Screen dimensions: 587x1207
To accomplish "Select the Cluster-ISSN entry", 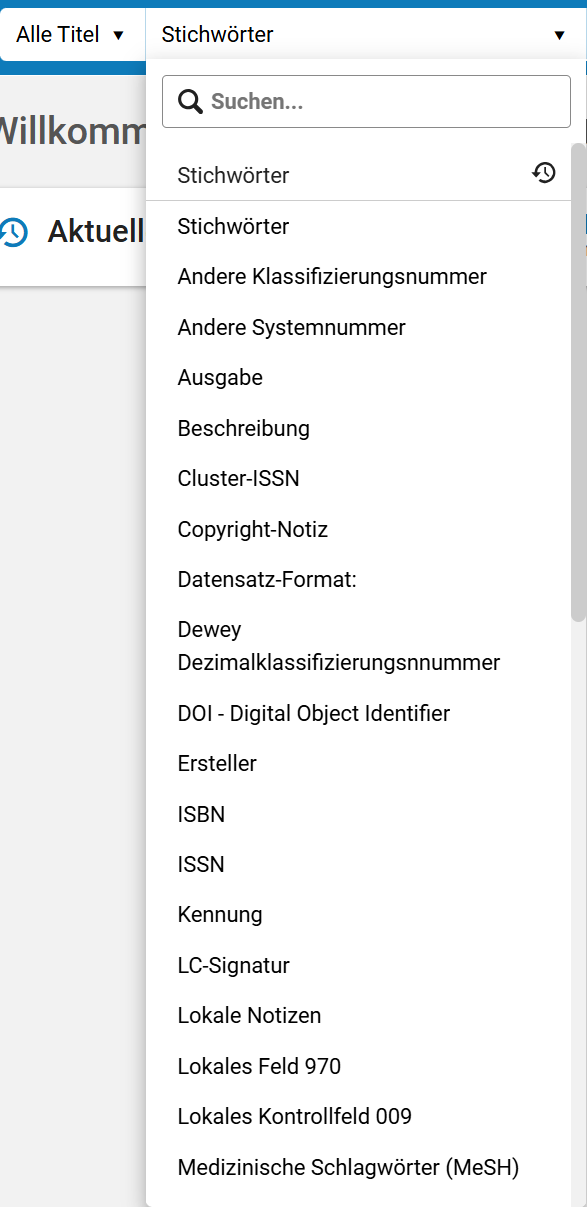I will point(358,479).
